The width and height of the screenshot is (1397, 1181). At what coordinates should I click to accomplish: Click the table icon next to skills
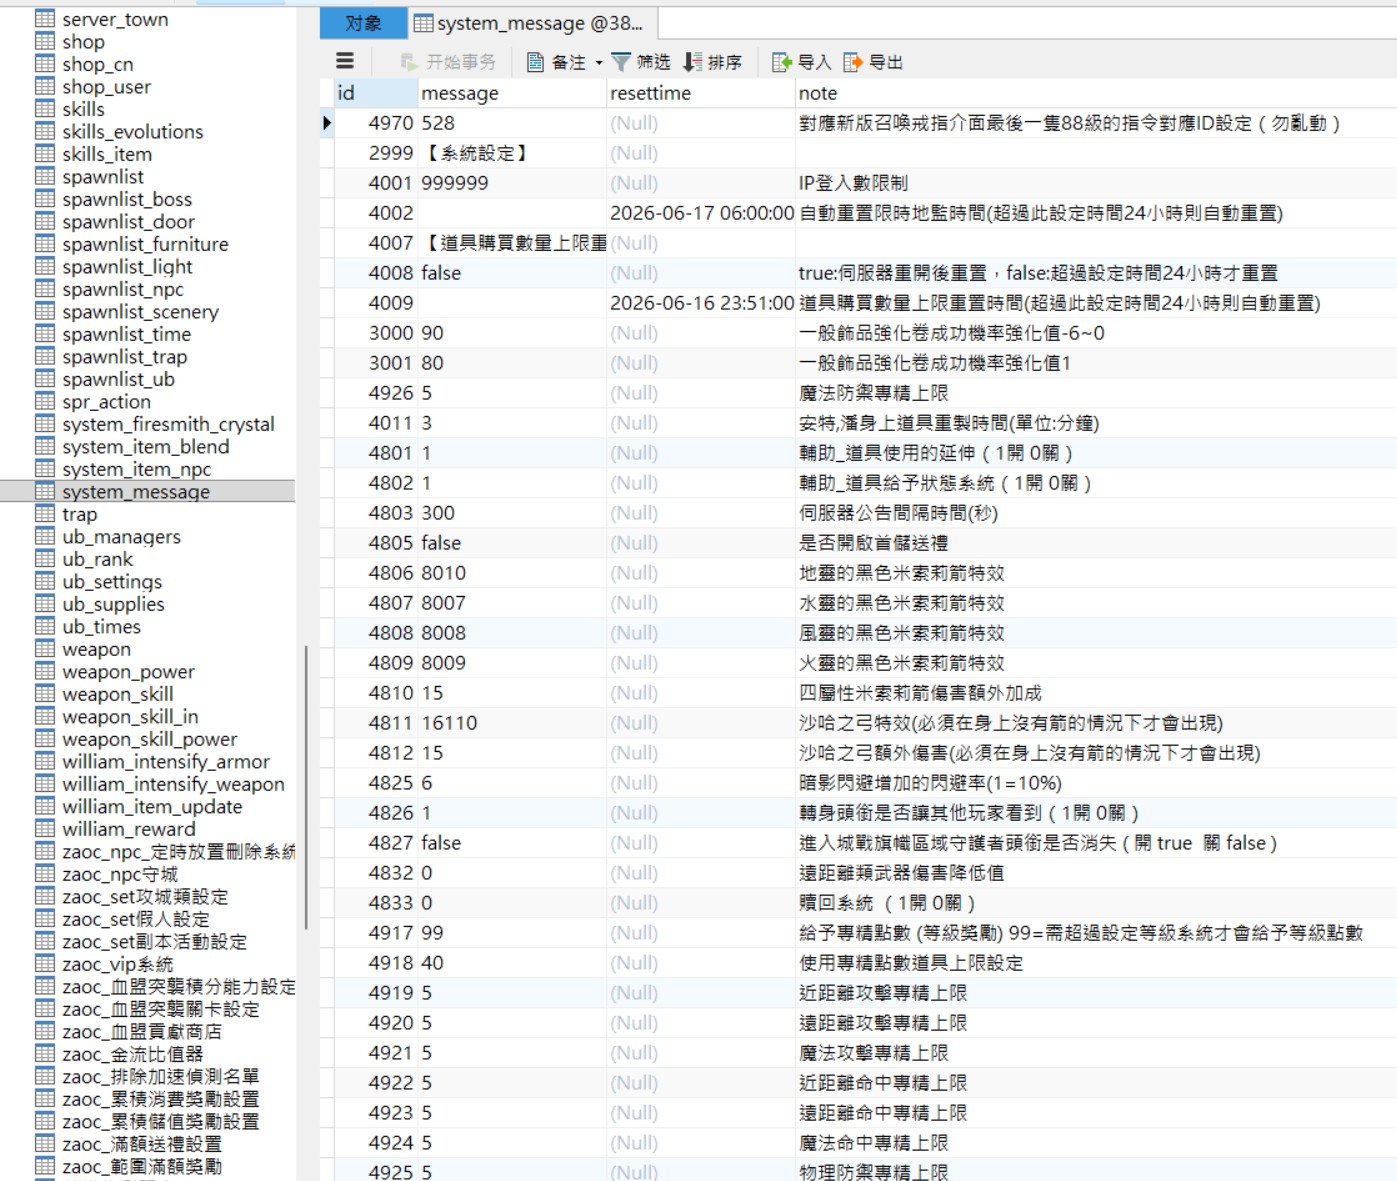(x=45, y=109)
